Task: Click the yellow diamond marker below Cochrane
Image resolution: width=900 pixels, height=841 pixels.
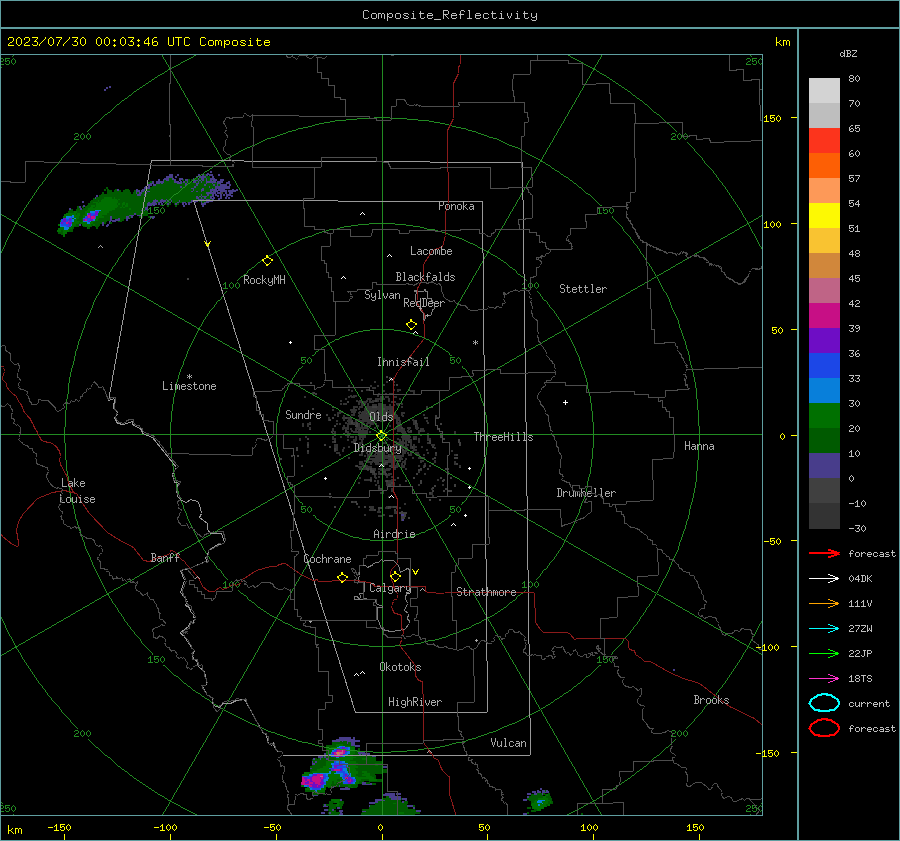Action: coord(342,577)
